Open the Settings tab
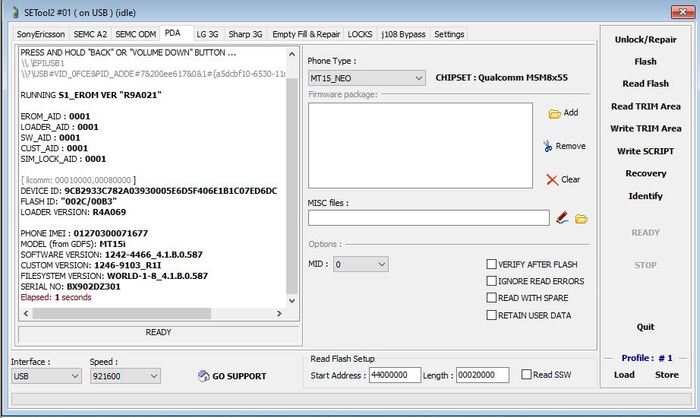The width and height of the screenshot is (700, 418). [x=449, y=34]
